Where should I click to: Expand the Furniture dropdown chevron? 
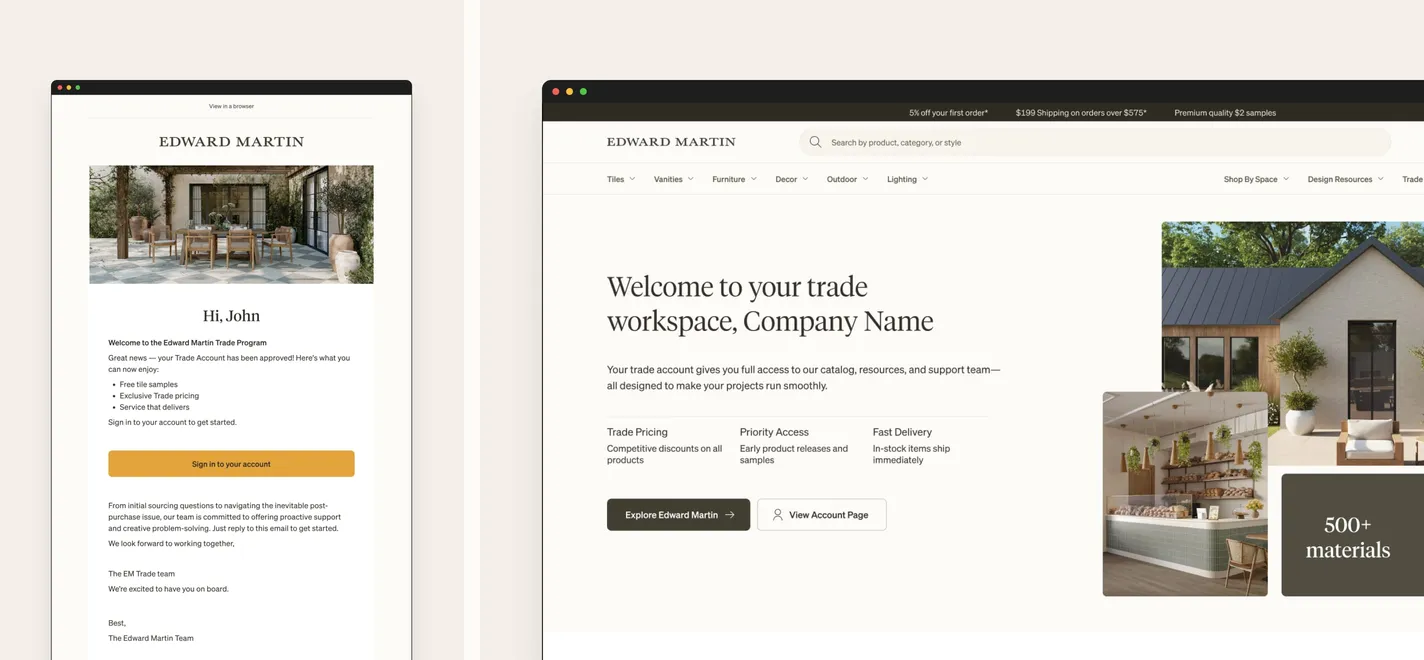click(754, 179)
